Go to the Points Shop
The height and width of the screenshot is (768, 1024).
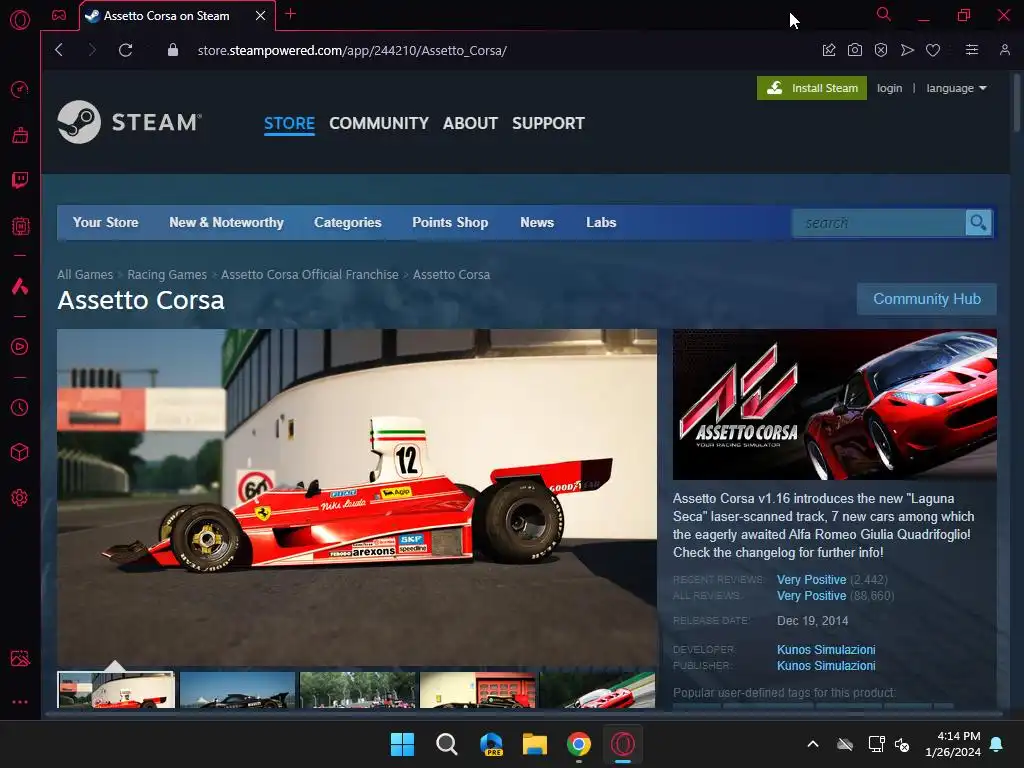pyautogui.click(x=450, y=223)
